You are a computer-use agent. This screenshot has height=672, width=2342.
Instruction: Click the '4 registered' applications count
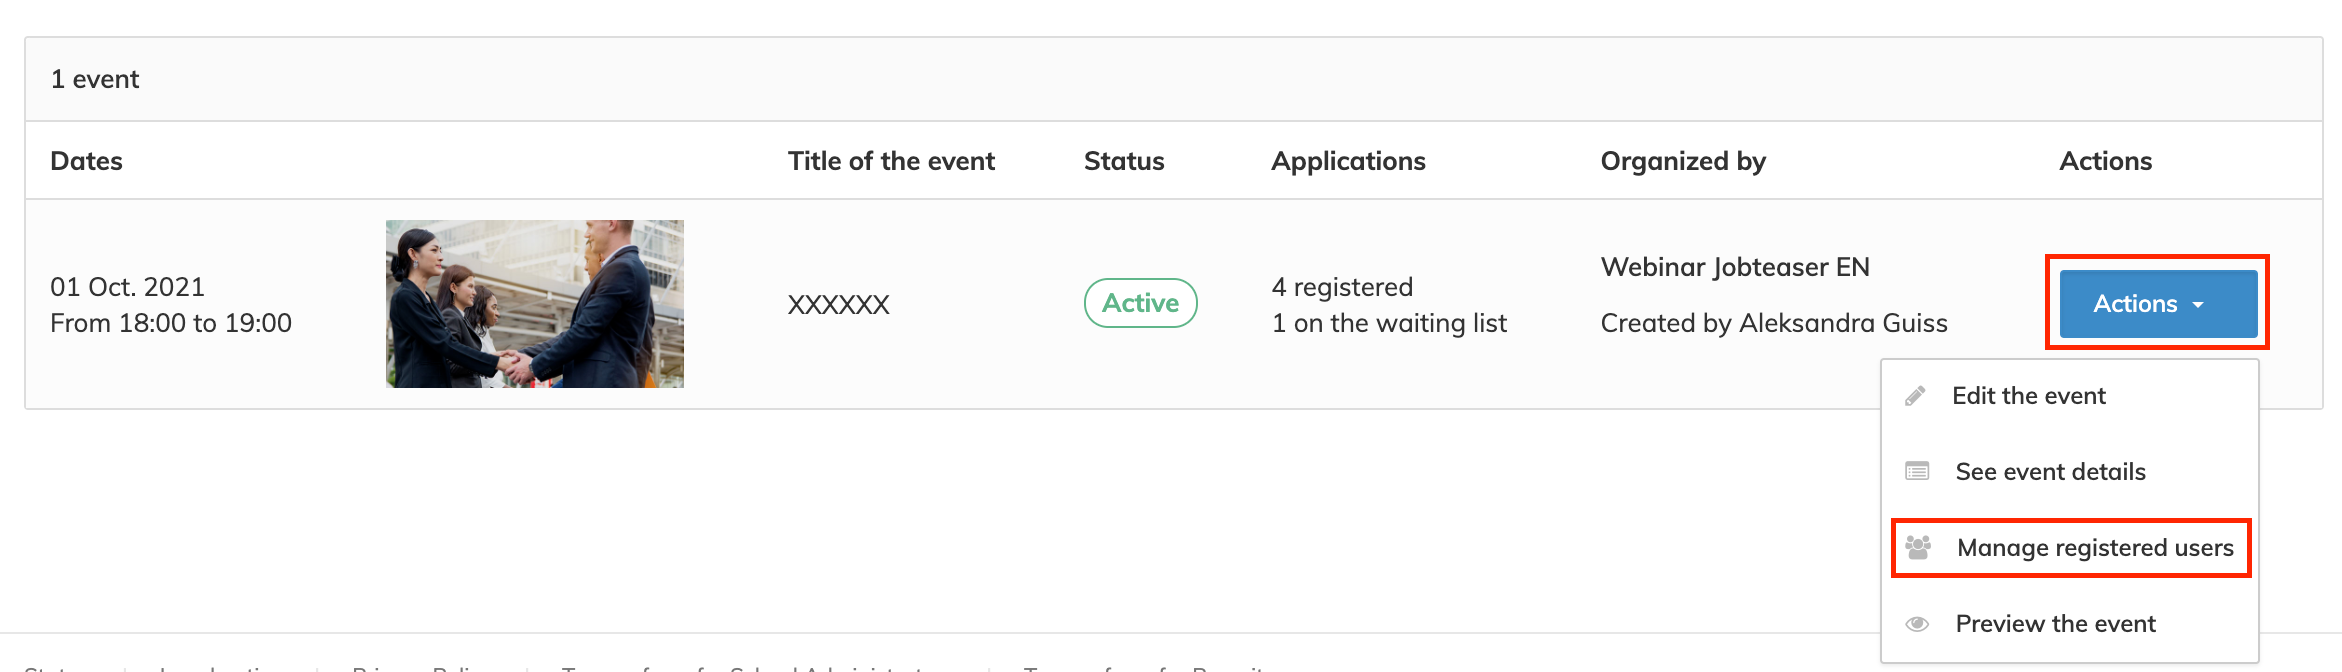[1342, 287]
